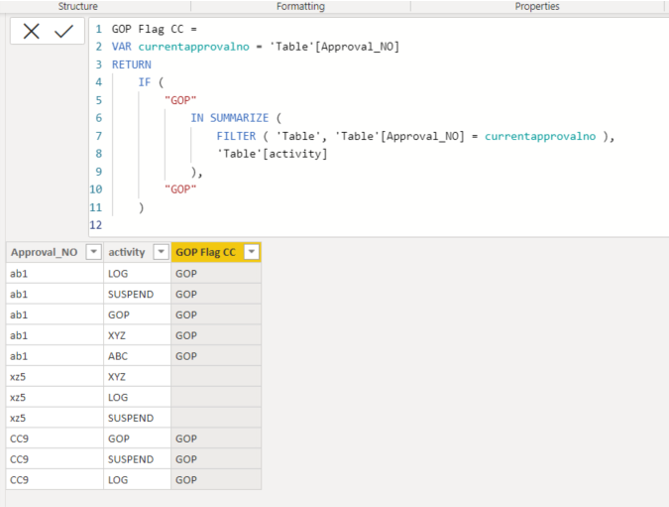Place cursor on formula line 1 'GOP Flag CC ='

click(154, 29)
